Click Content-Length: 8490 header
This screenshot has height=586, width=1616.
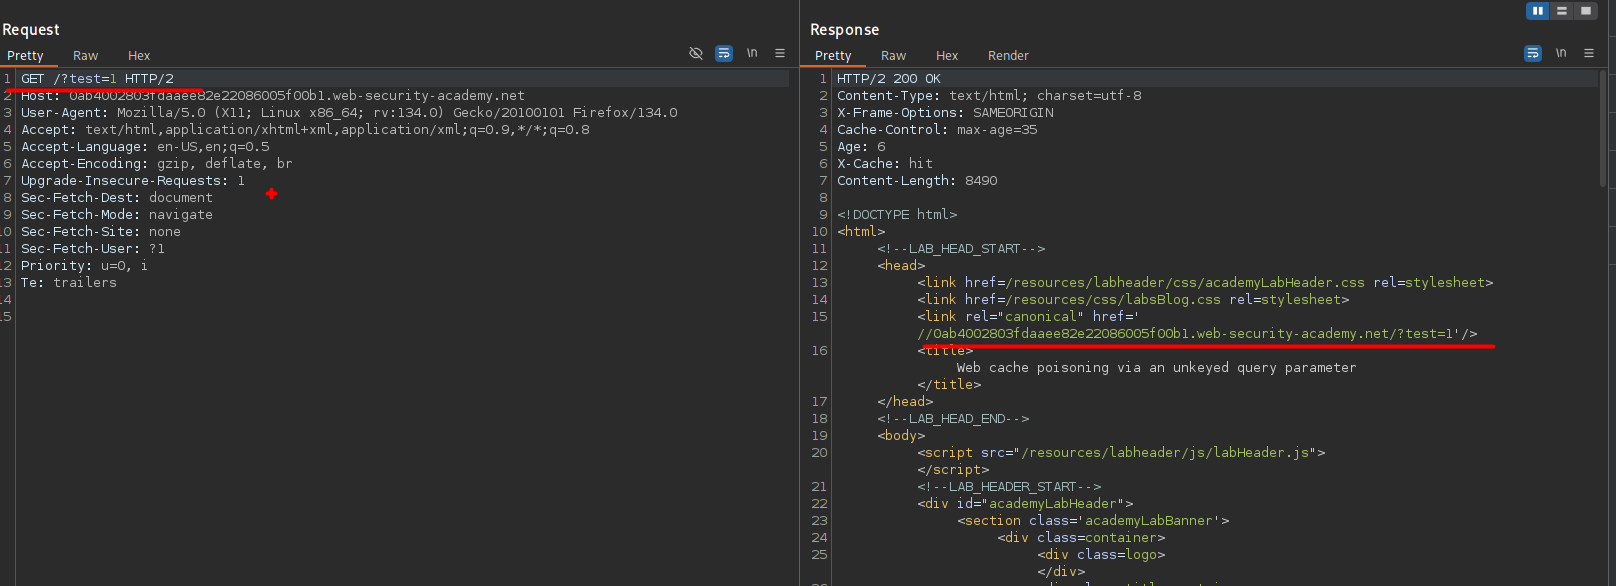[917, 181]
